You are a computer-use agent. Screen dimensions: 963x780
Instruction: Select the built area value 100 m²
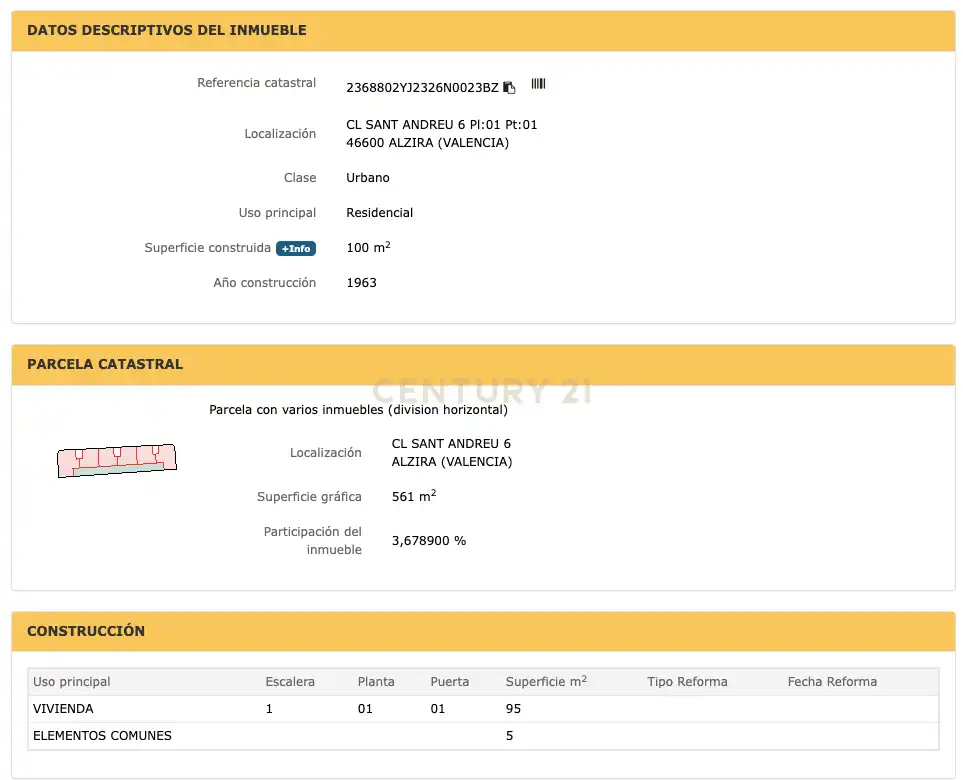368,247
